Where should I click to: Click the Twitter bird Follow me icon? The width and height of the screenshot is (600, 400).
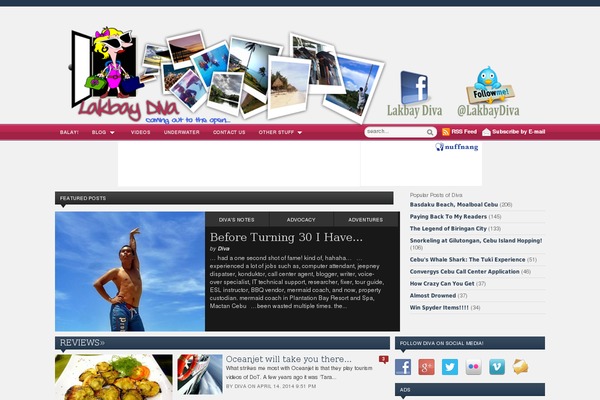click(x=490, y=85)
